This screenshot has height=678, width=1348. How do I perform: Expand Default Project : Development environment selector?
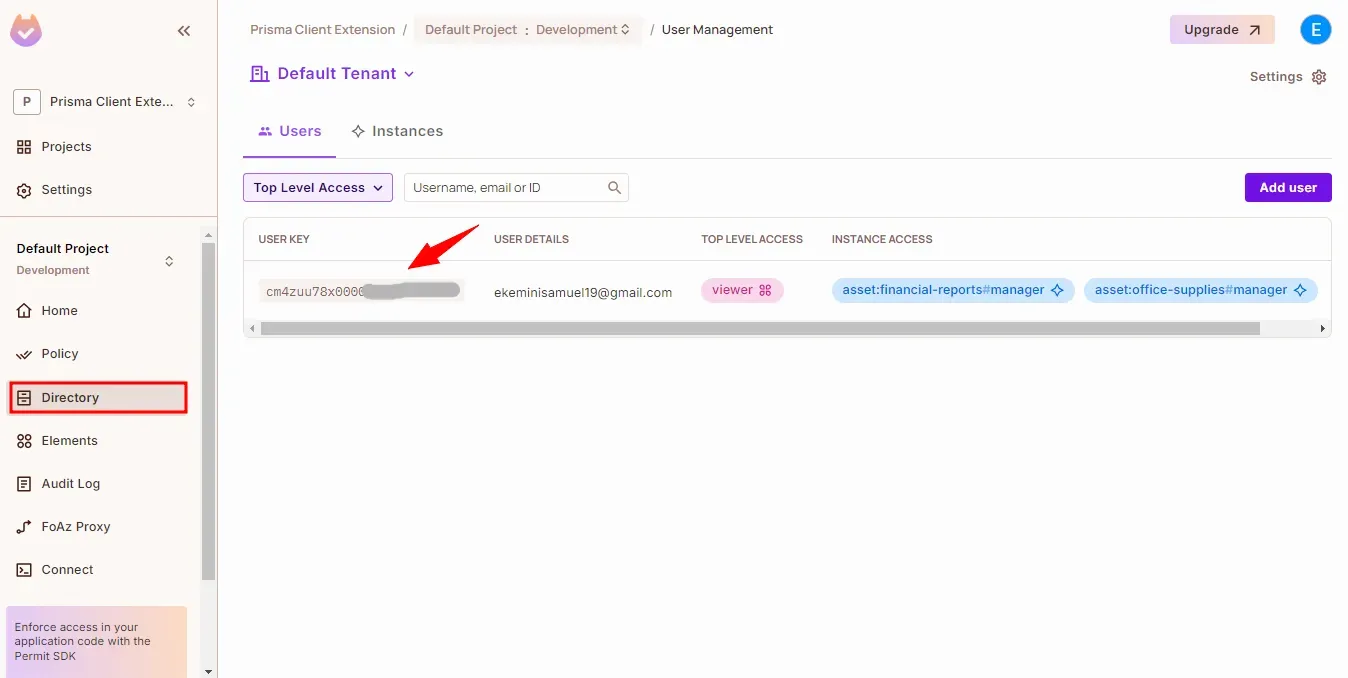(x=527, y=30)
